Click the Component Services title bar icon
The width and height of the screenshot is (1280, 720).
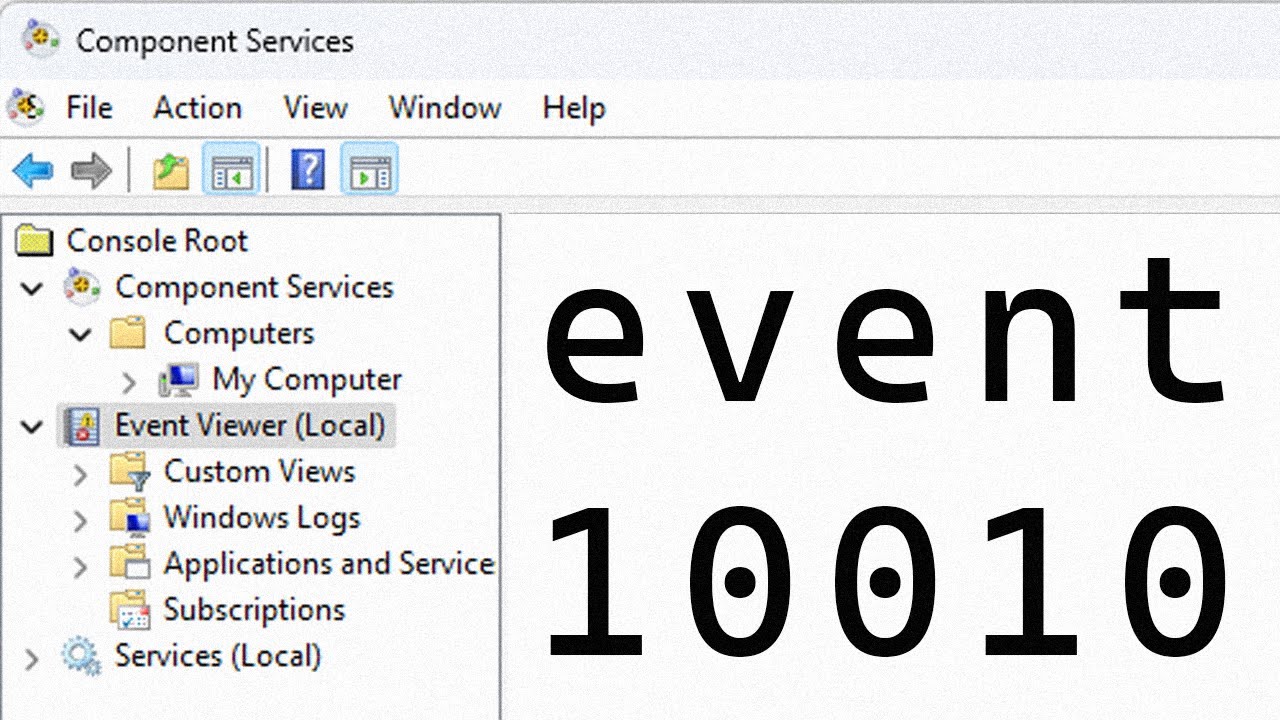point(41,38)
